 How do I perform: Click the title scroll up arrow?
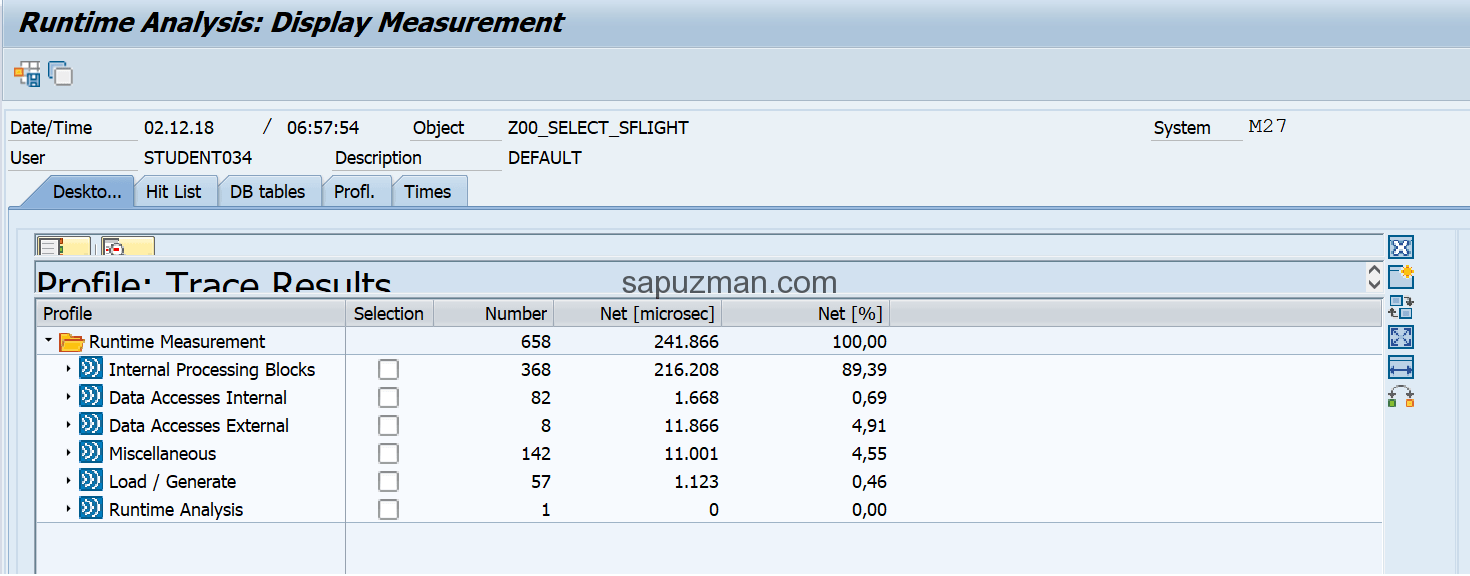pyautogui.click(x=1374, y=270)
